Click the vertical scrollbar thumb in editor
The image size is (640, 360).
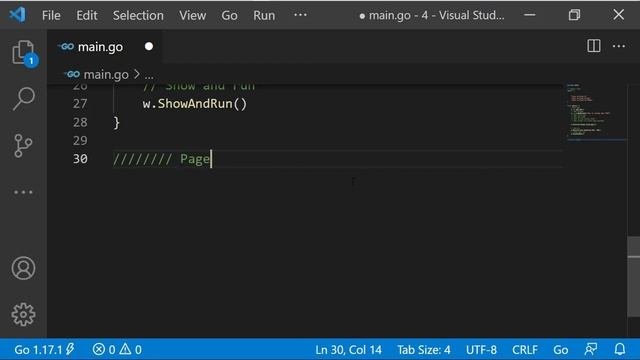(633, 276)
